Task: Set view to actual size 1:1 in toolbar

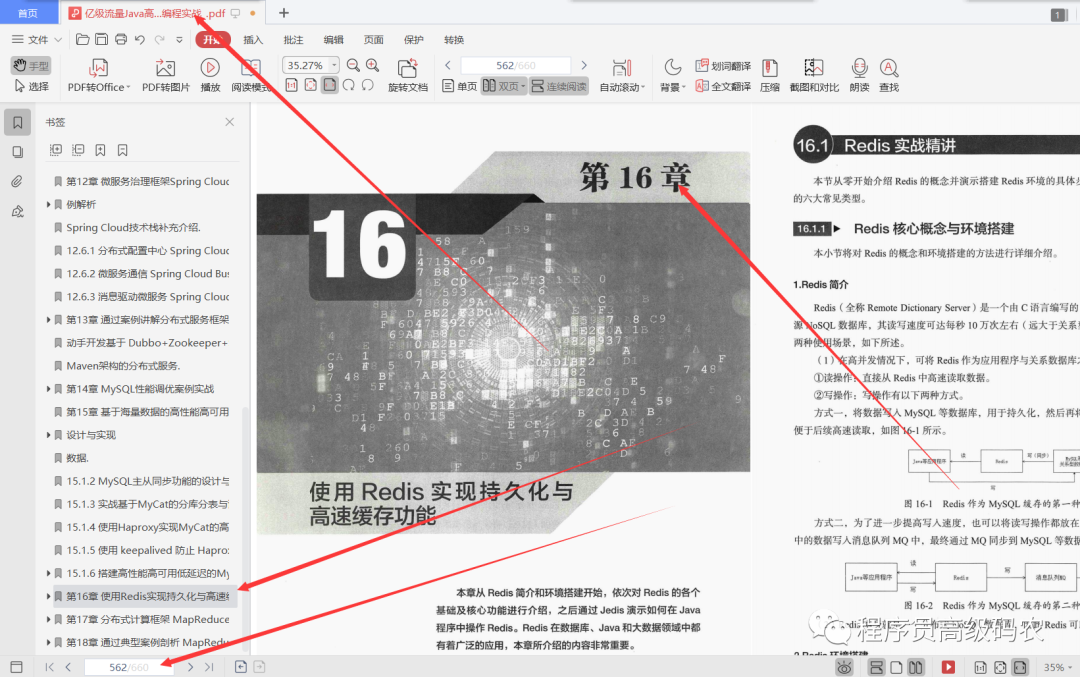Action: [291, 85]
